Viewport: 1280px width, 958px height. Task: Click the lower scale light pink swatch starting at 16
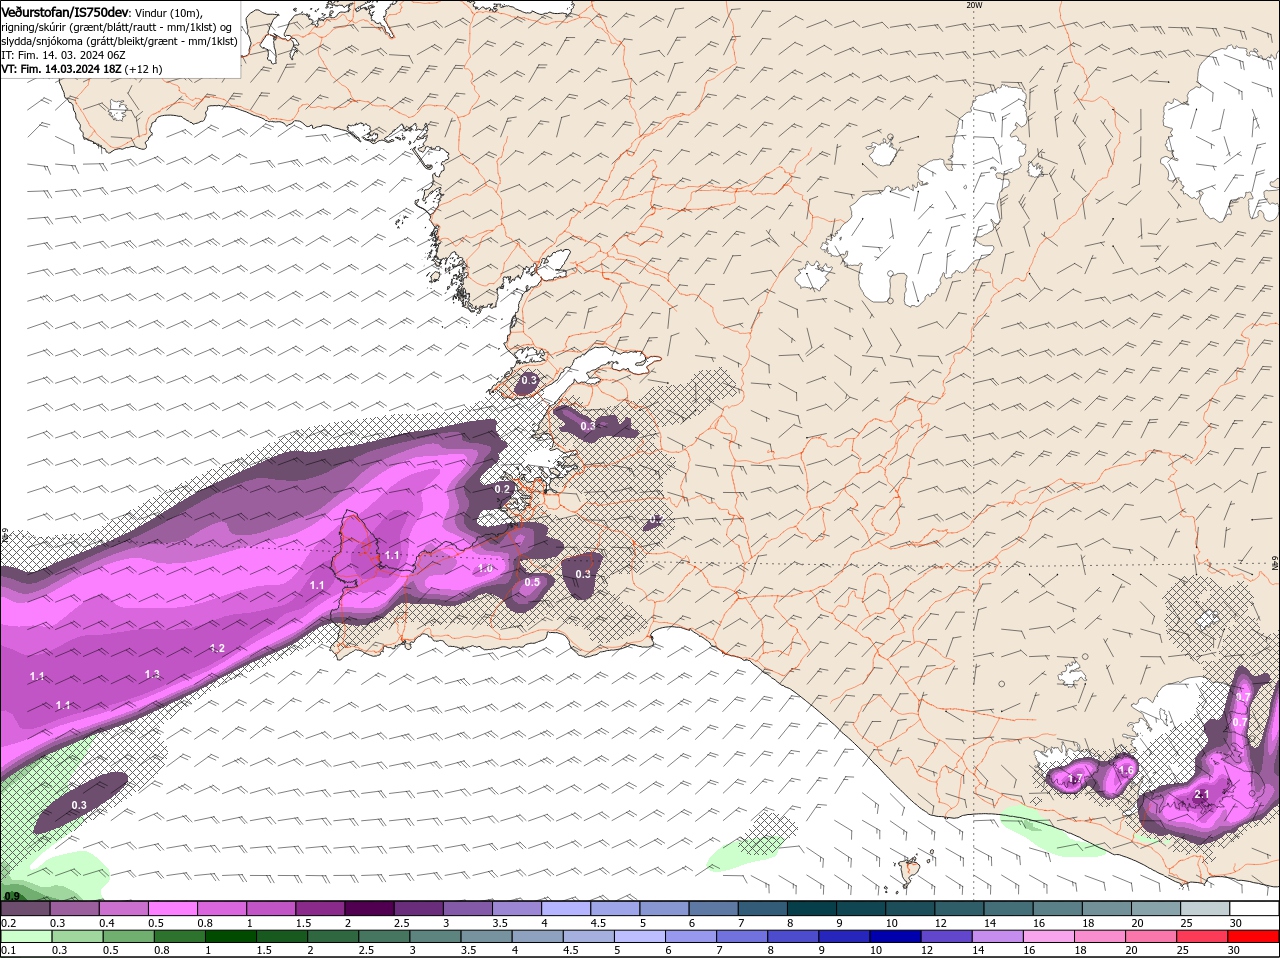(1048, 936)
